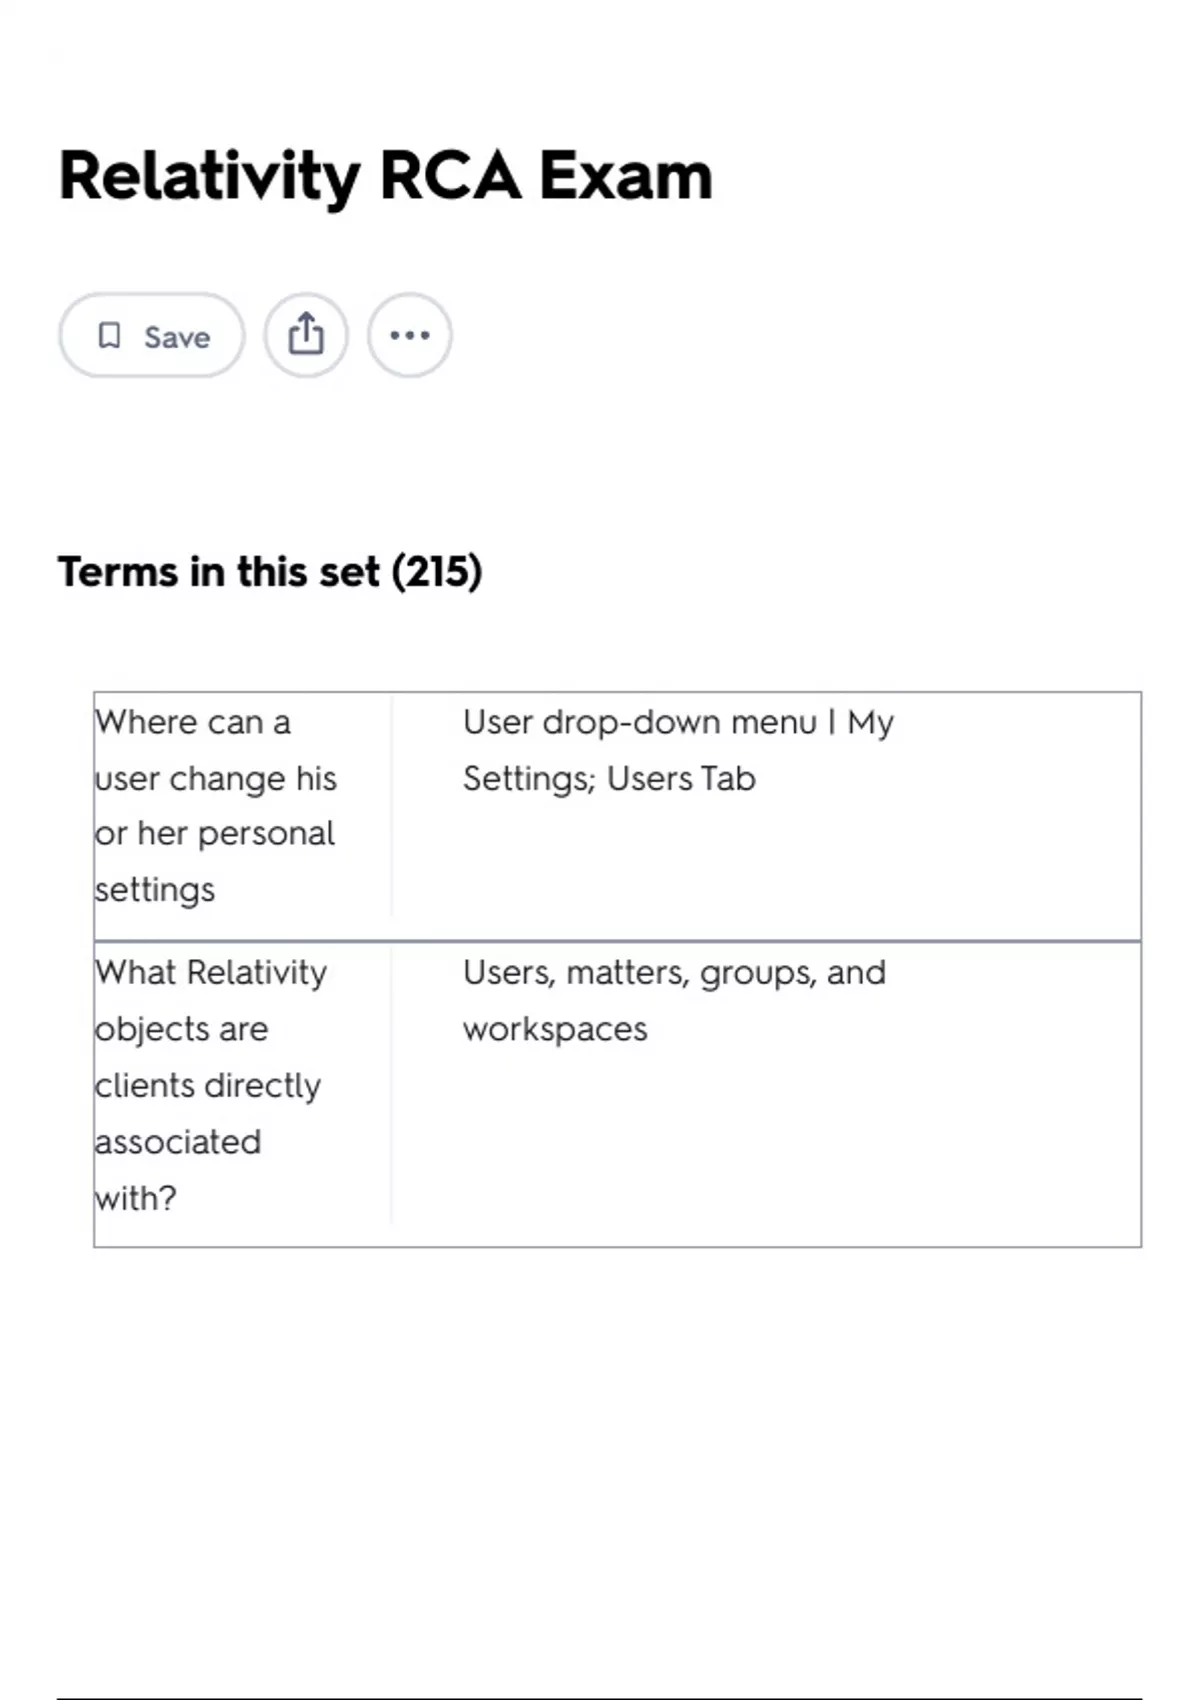This screenshot has height=1700, width=1200.
Task: Click the vertical separator in the first card
Action: pos(392,805)
